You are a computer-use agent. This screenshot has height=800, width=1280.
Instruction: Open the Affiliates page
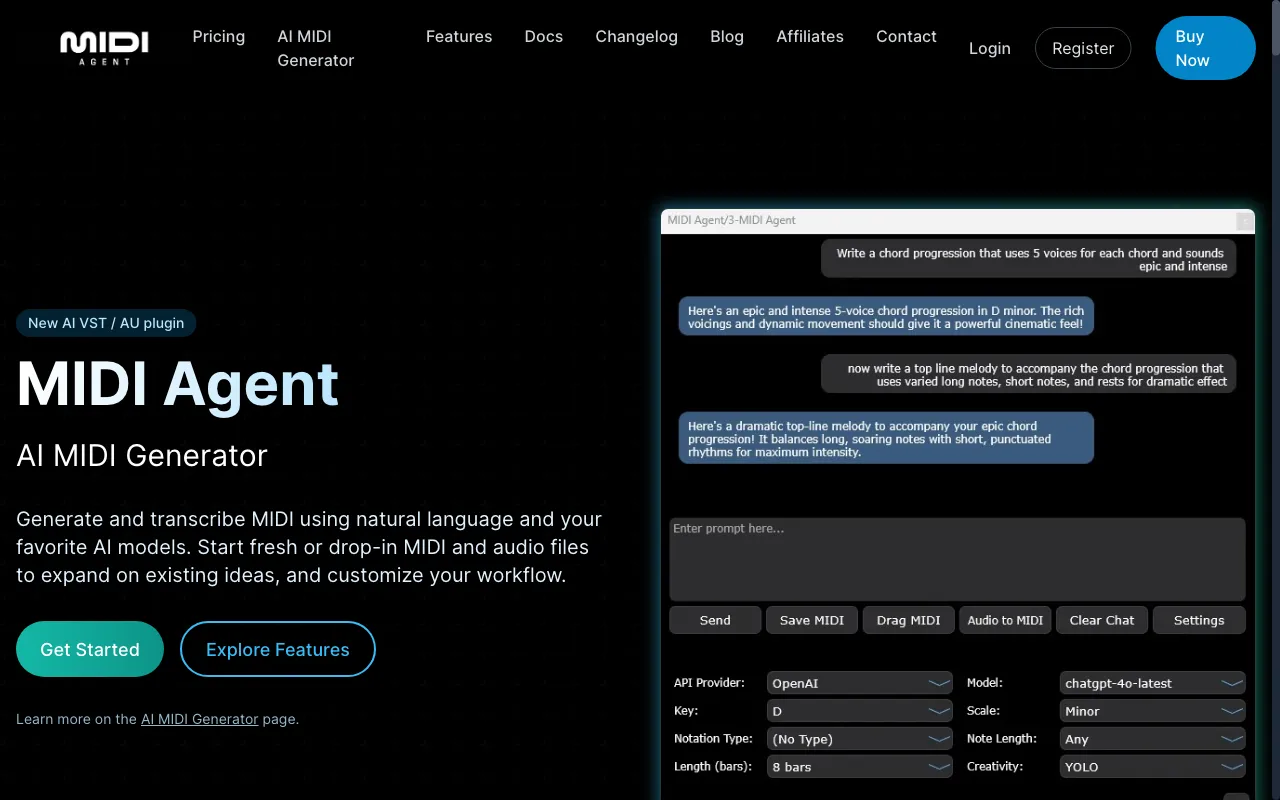tap(810, 36)
